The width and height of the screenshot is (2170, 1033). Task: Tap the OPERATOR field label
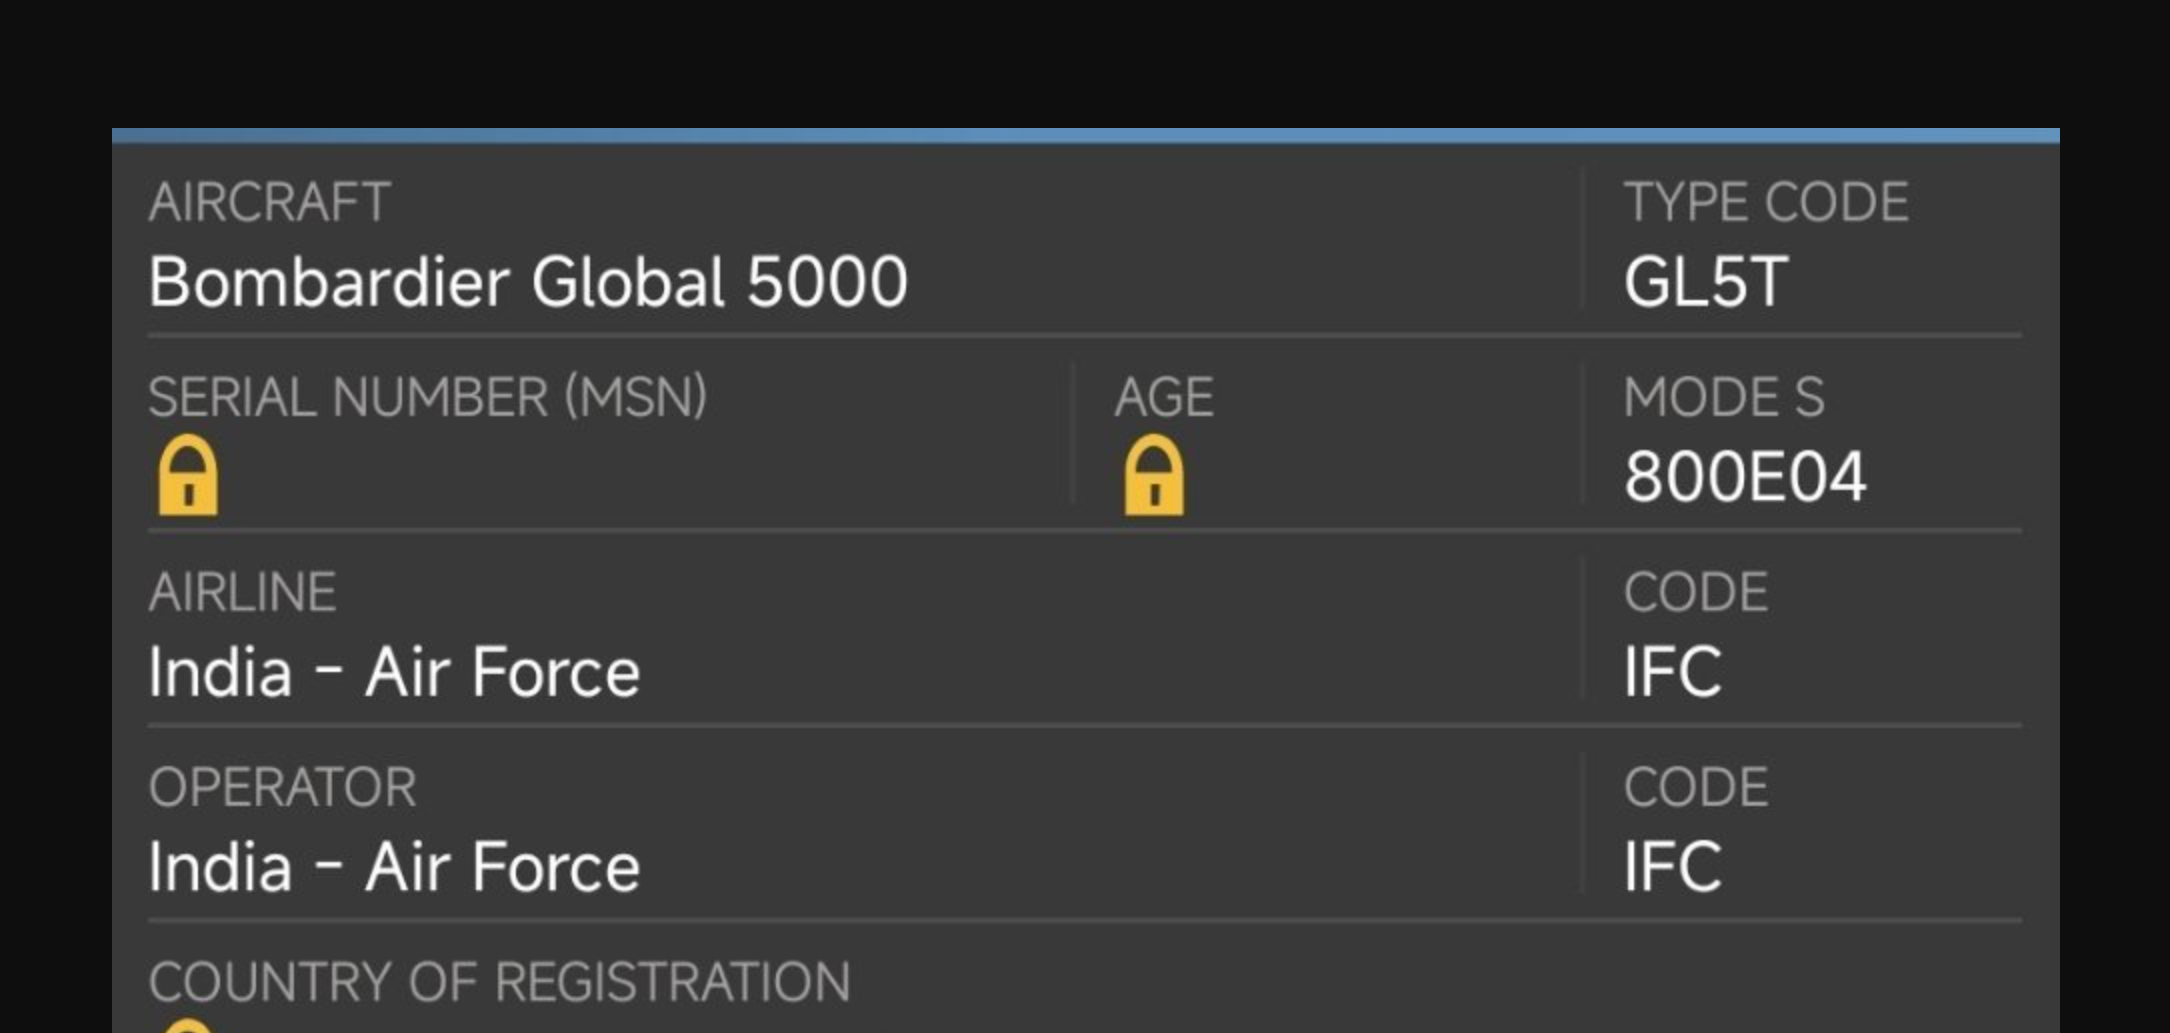pos(282,787)
